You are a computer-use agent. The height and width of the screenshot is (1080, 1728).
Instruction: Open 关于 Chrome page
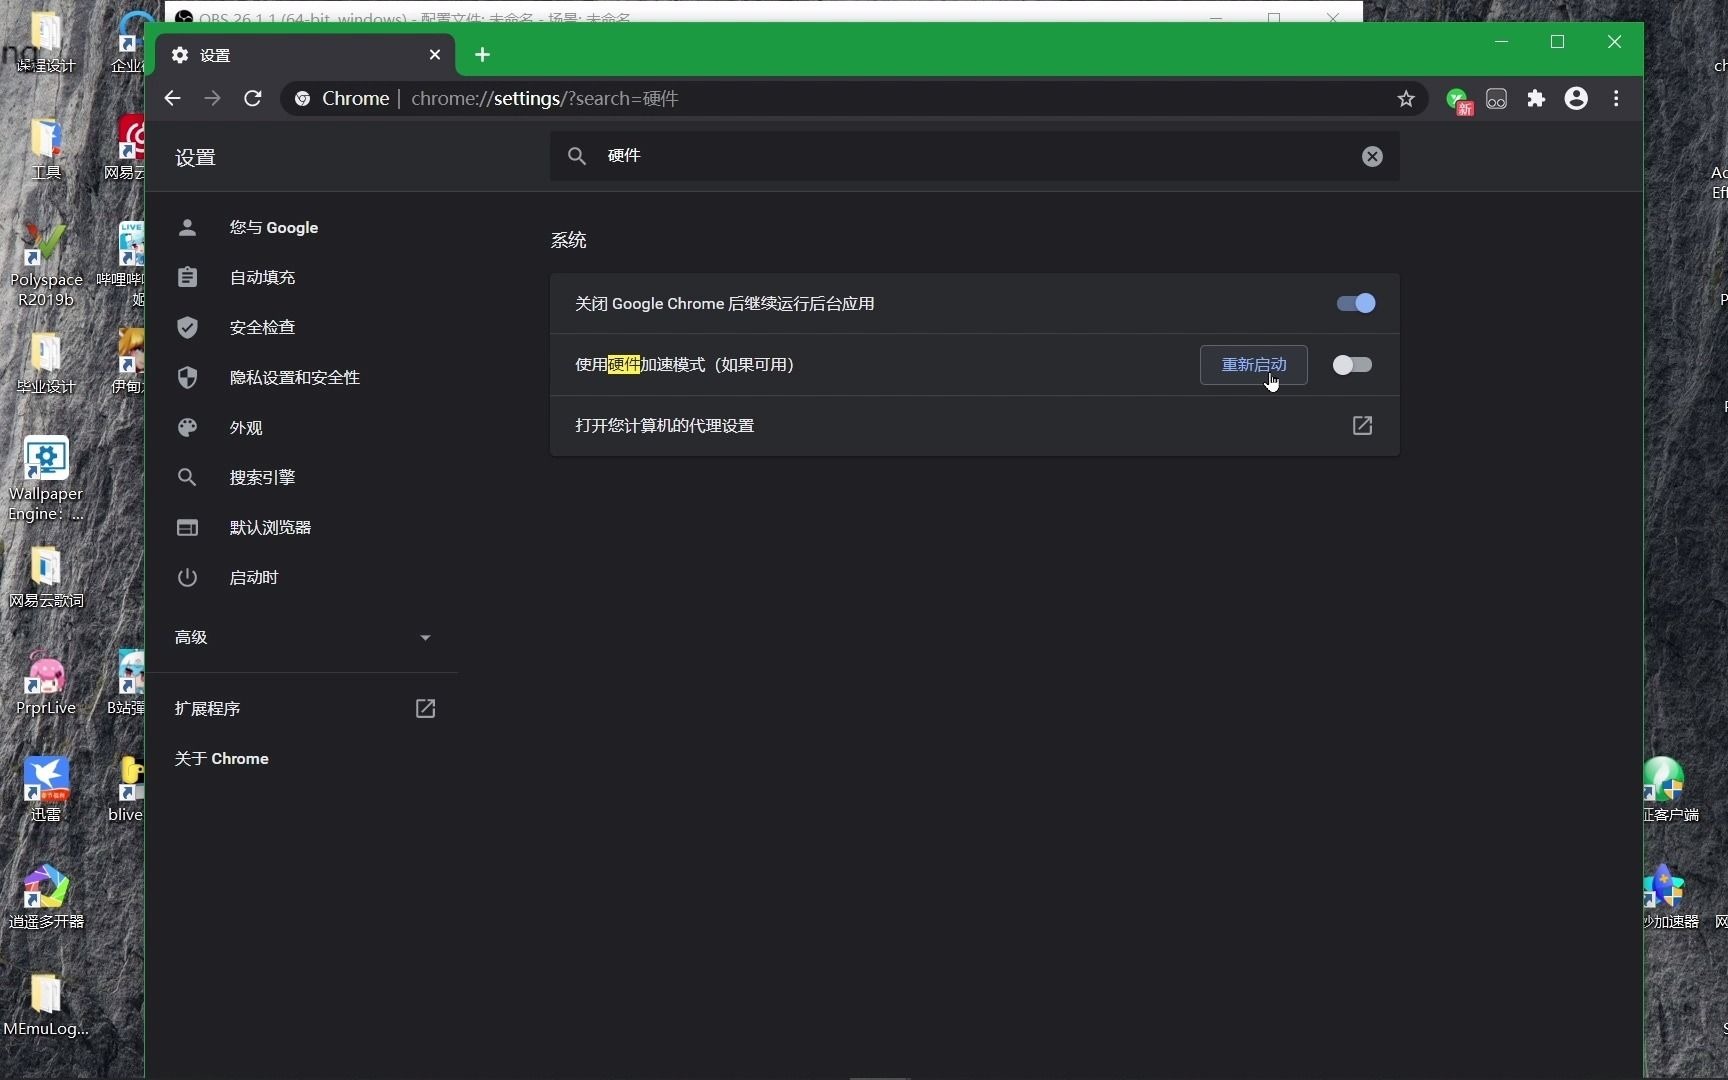[302, 758]
